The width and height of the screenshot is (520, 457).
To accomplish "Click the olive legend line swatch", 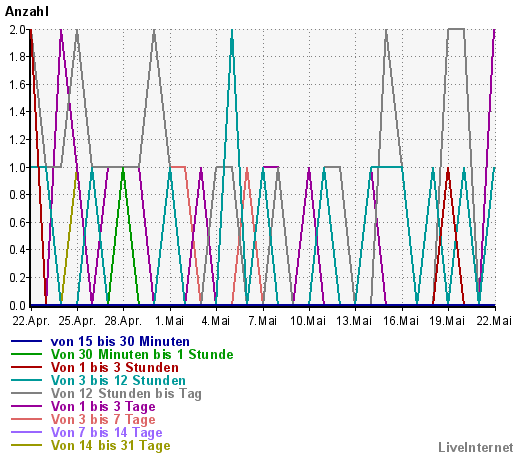I will (x=26, y=445).
